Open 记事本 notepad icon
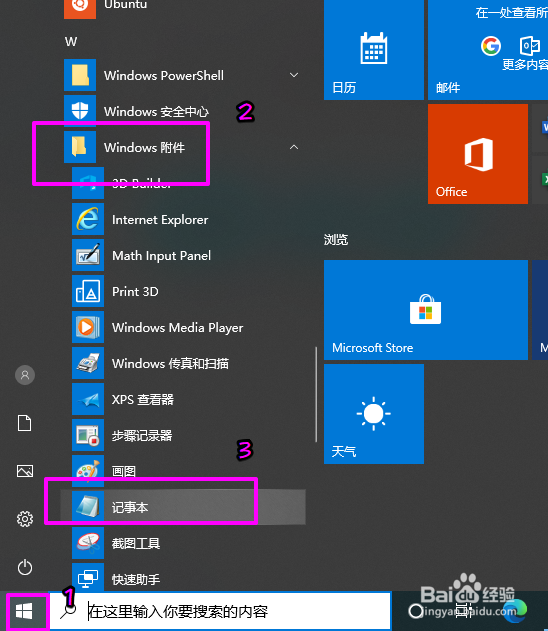The width and height of the screenshot is (548, 631). [88, 507]
